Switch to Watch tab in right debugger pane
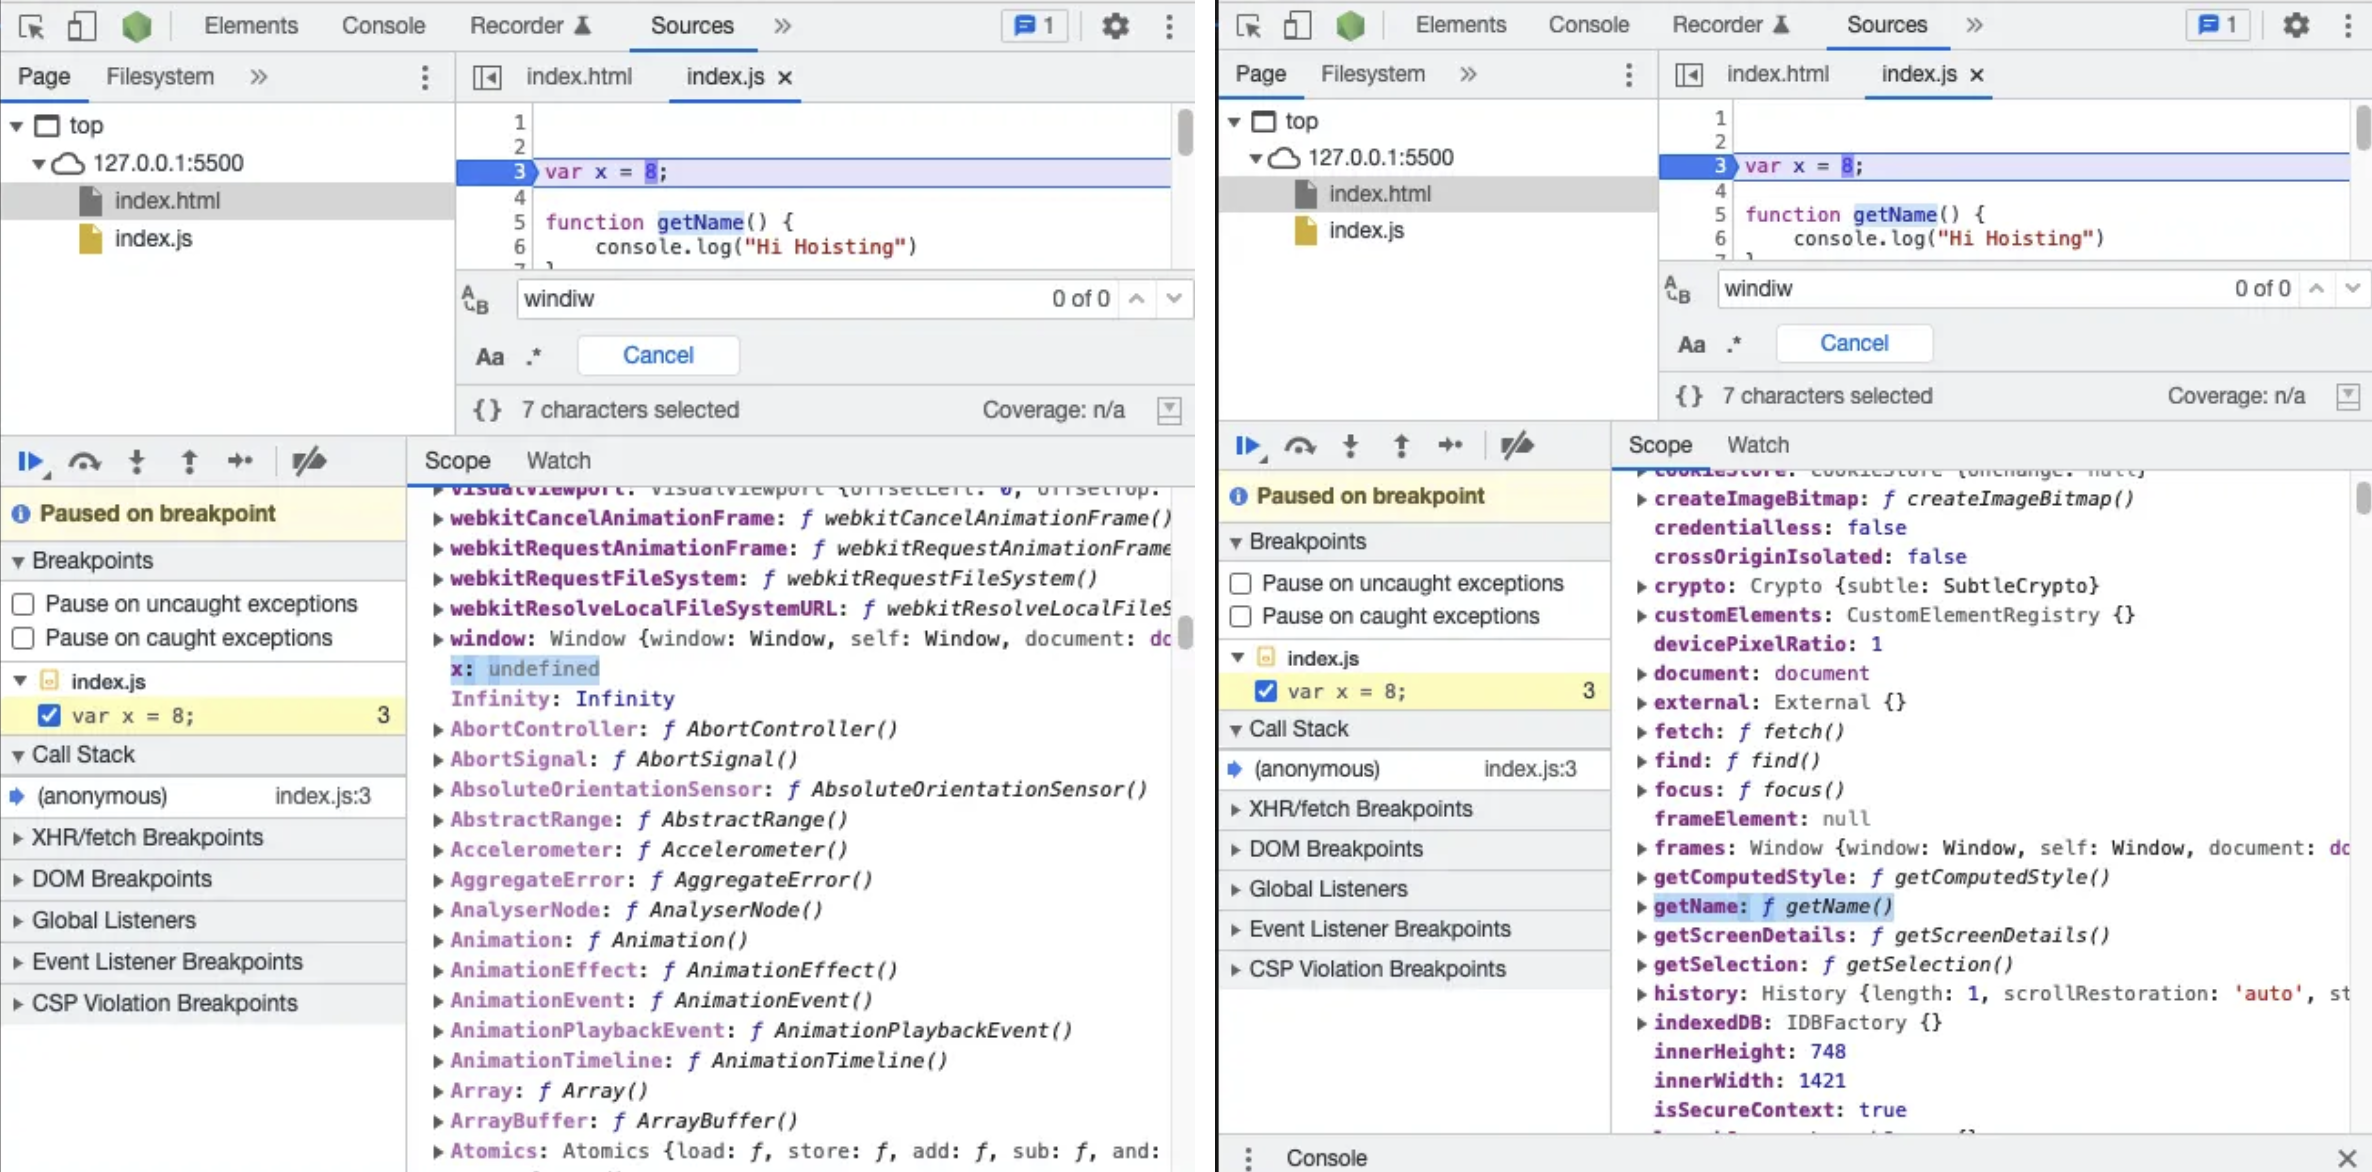This screenshot has height=1172, width=2372. [1757, 445]
